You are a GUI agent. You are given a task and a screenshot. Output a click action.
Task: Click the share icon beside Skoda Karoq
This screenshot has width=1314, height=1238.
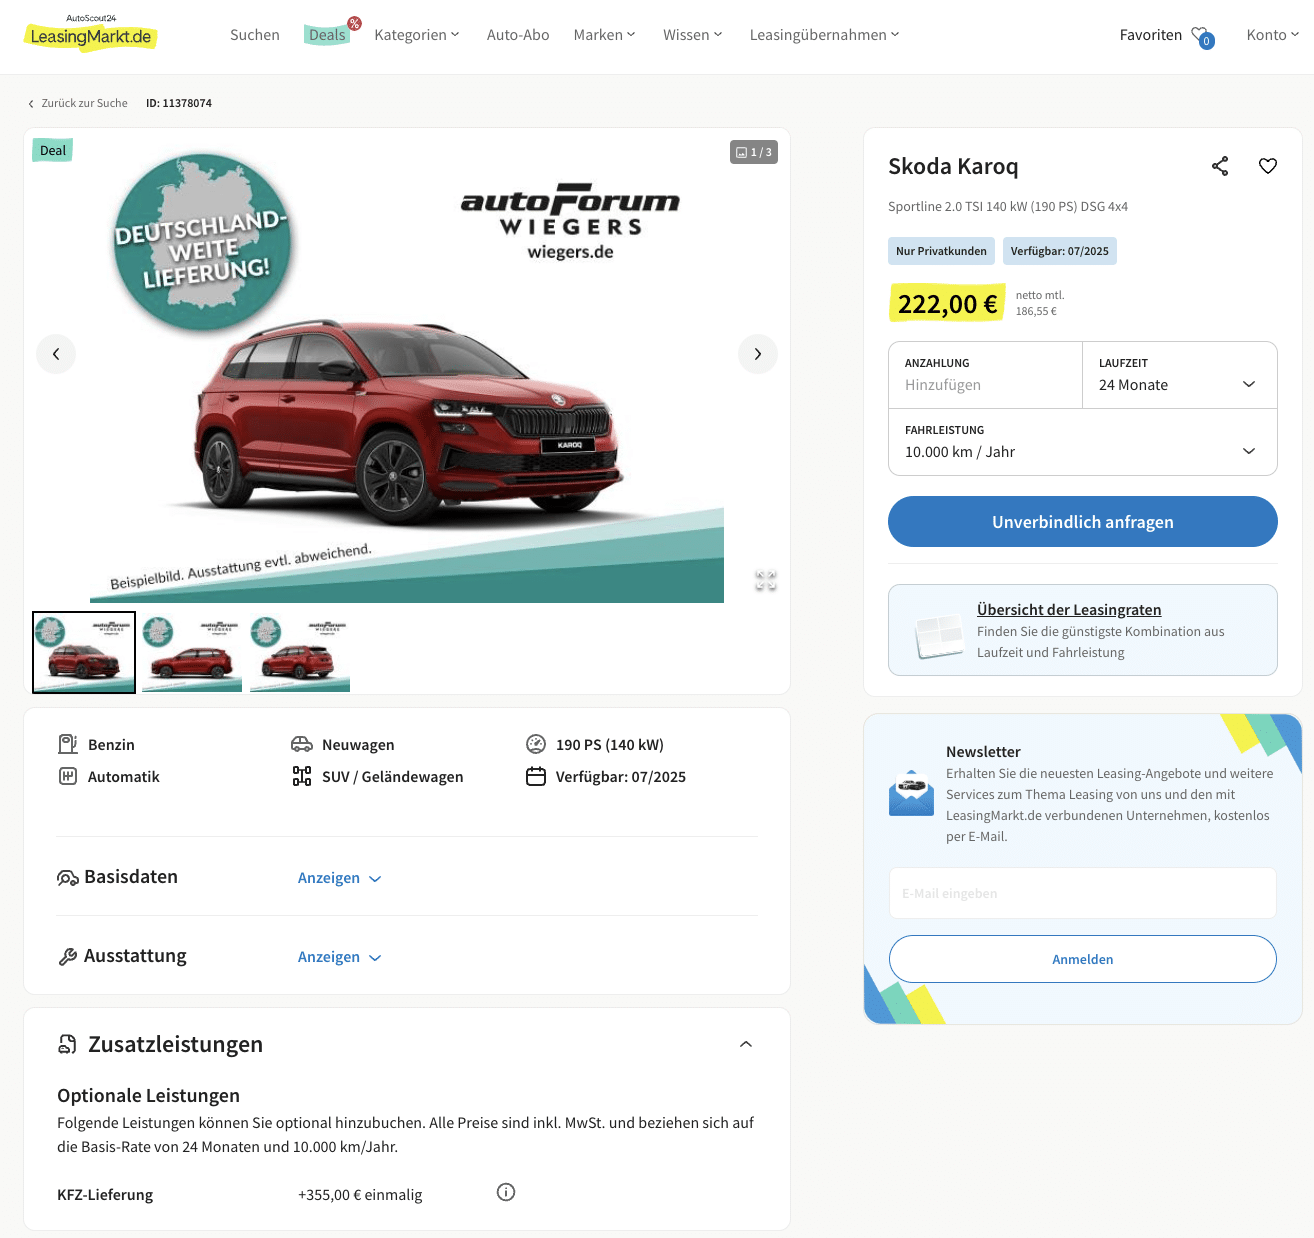tap(1220, 166)
